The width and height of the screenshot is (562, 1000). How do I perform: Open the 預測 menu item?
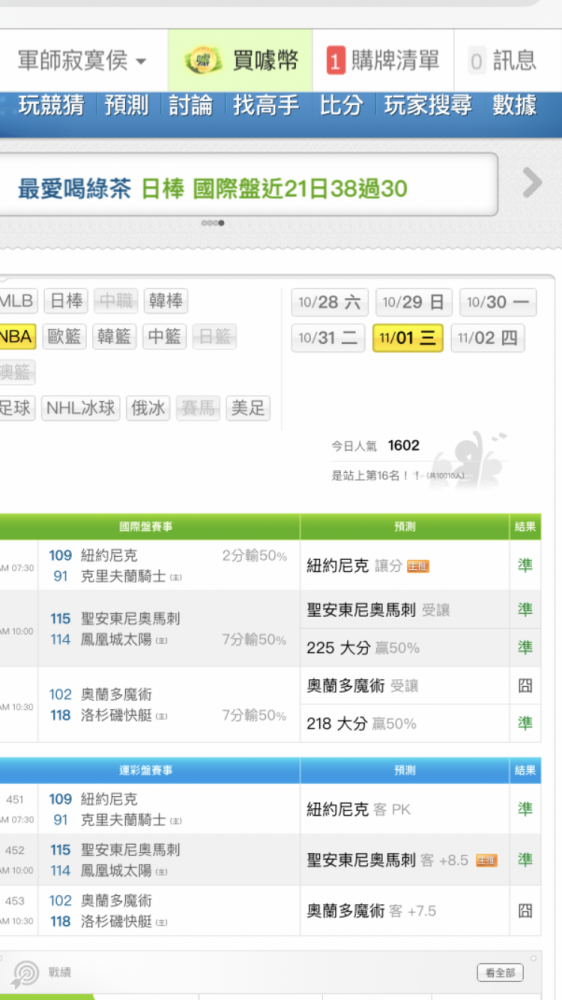pyautogui.click(x=126, y=105)
